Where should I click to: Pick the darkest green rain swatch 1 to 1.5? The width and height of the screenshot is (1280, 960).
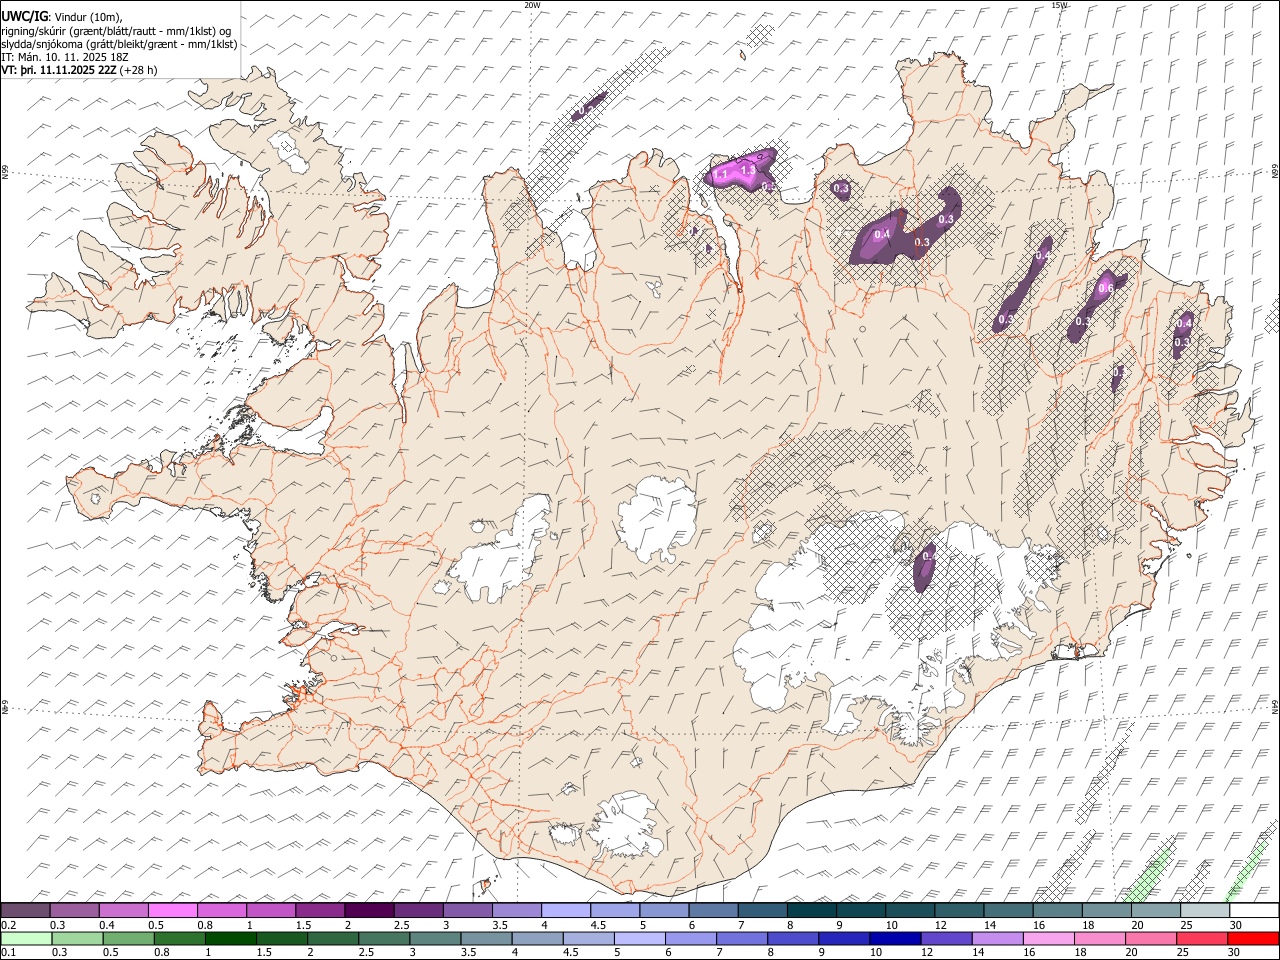230,938
